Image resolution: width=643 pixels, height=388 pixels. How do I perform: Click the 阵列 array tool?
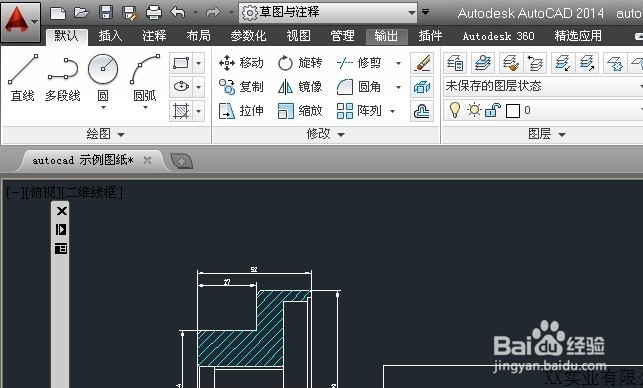pyautogui.click(x=359, y=111)
